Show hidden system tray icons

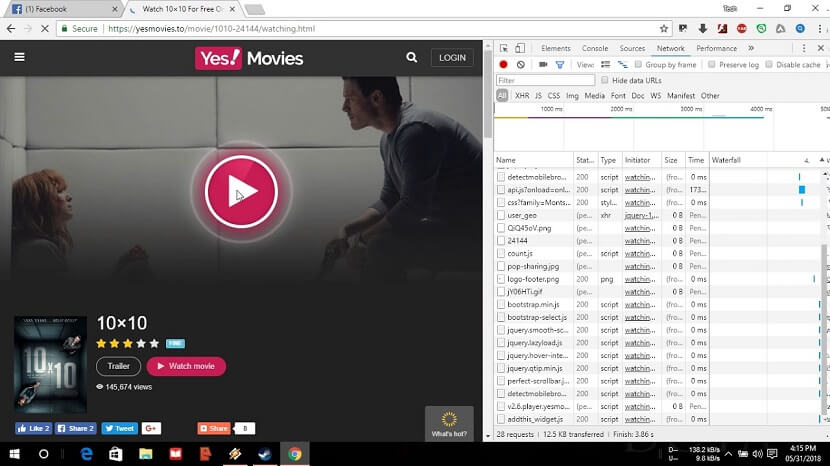(x=728, y=454)
